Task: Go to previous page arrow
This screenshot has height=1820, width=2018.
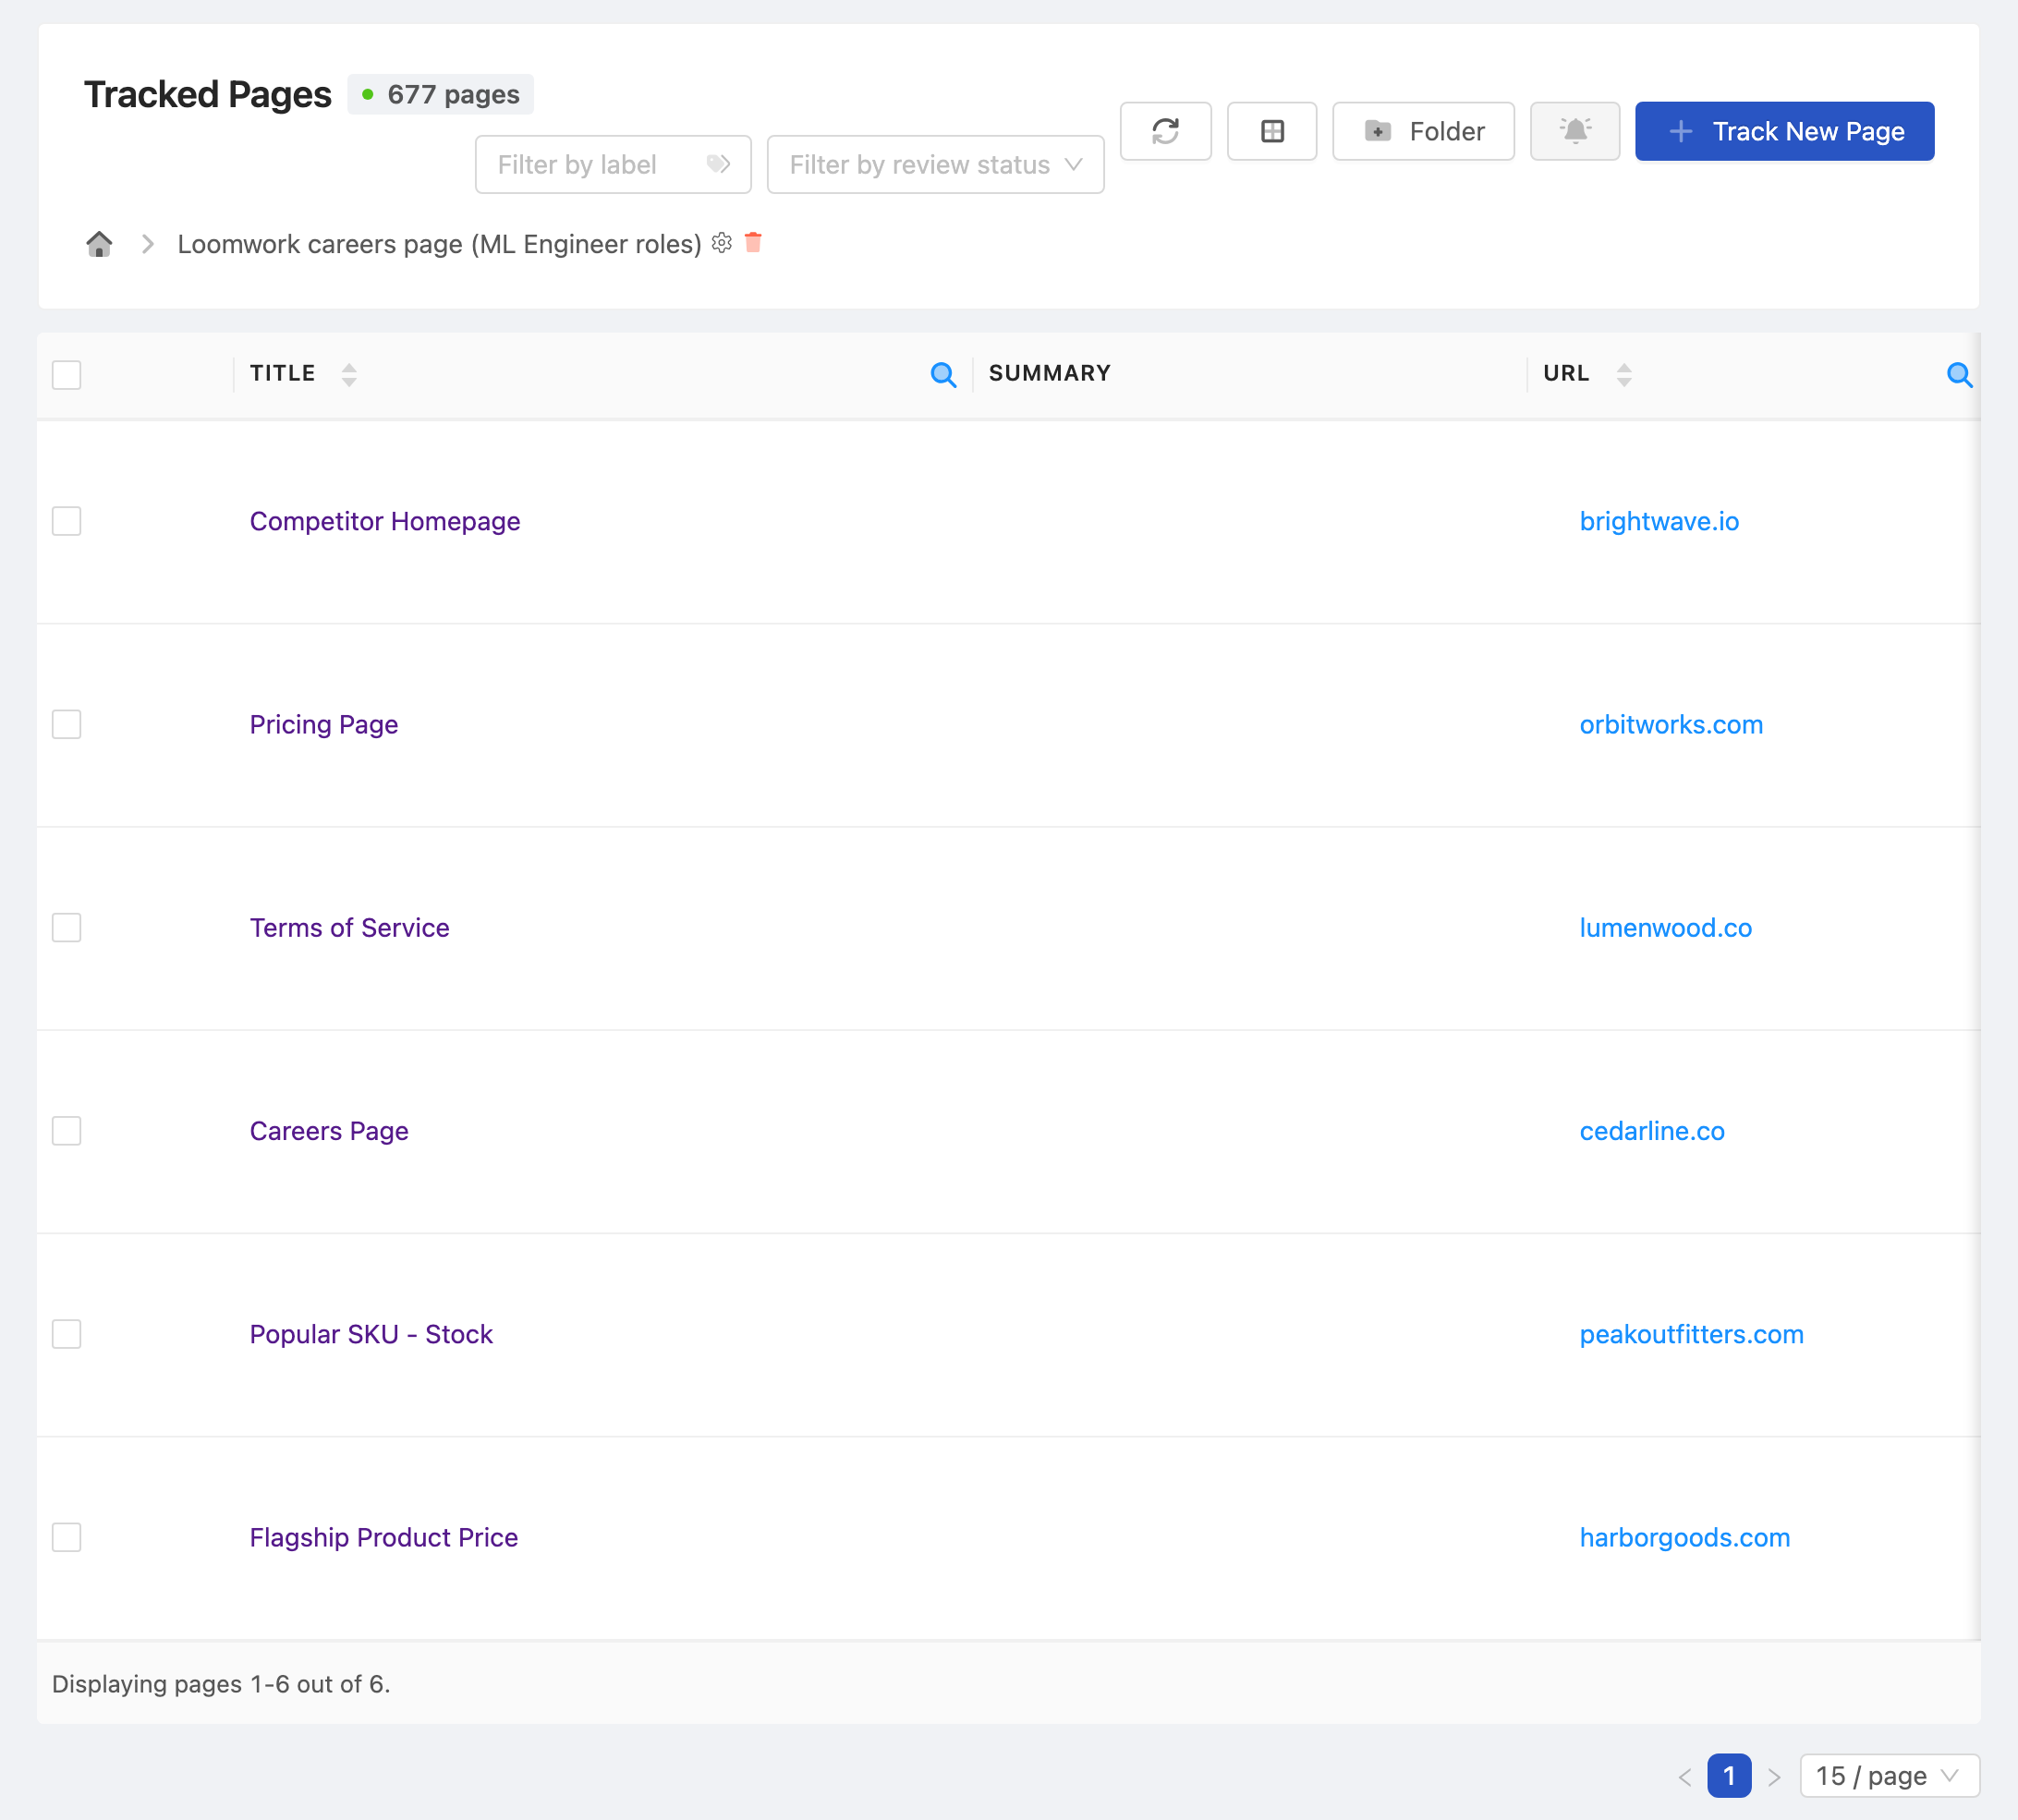Action: 1685,1776
